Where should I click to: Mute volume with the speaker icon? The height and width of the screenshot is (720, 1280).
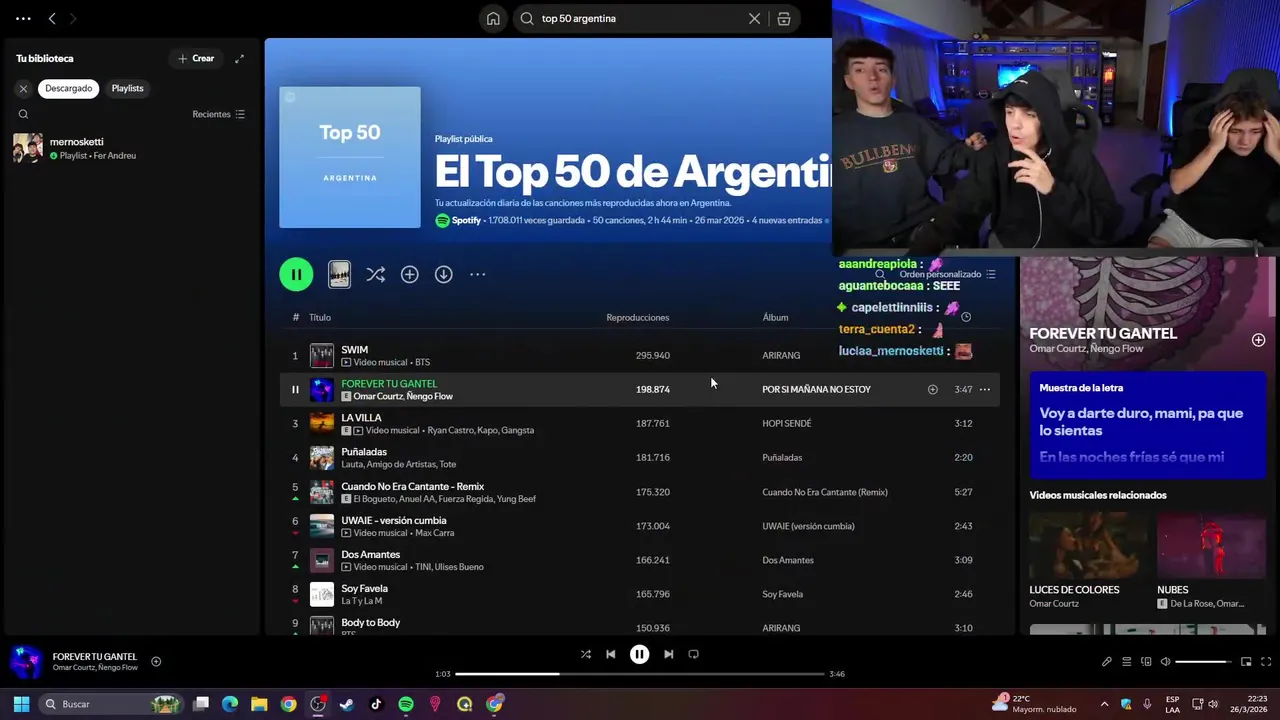pos(1166,661)
